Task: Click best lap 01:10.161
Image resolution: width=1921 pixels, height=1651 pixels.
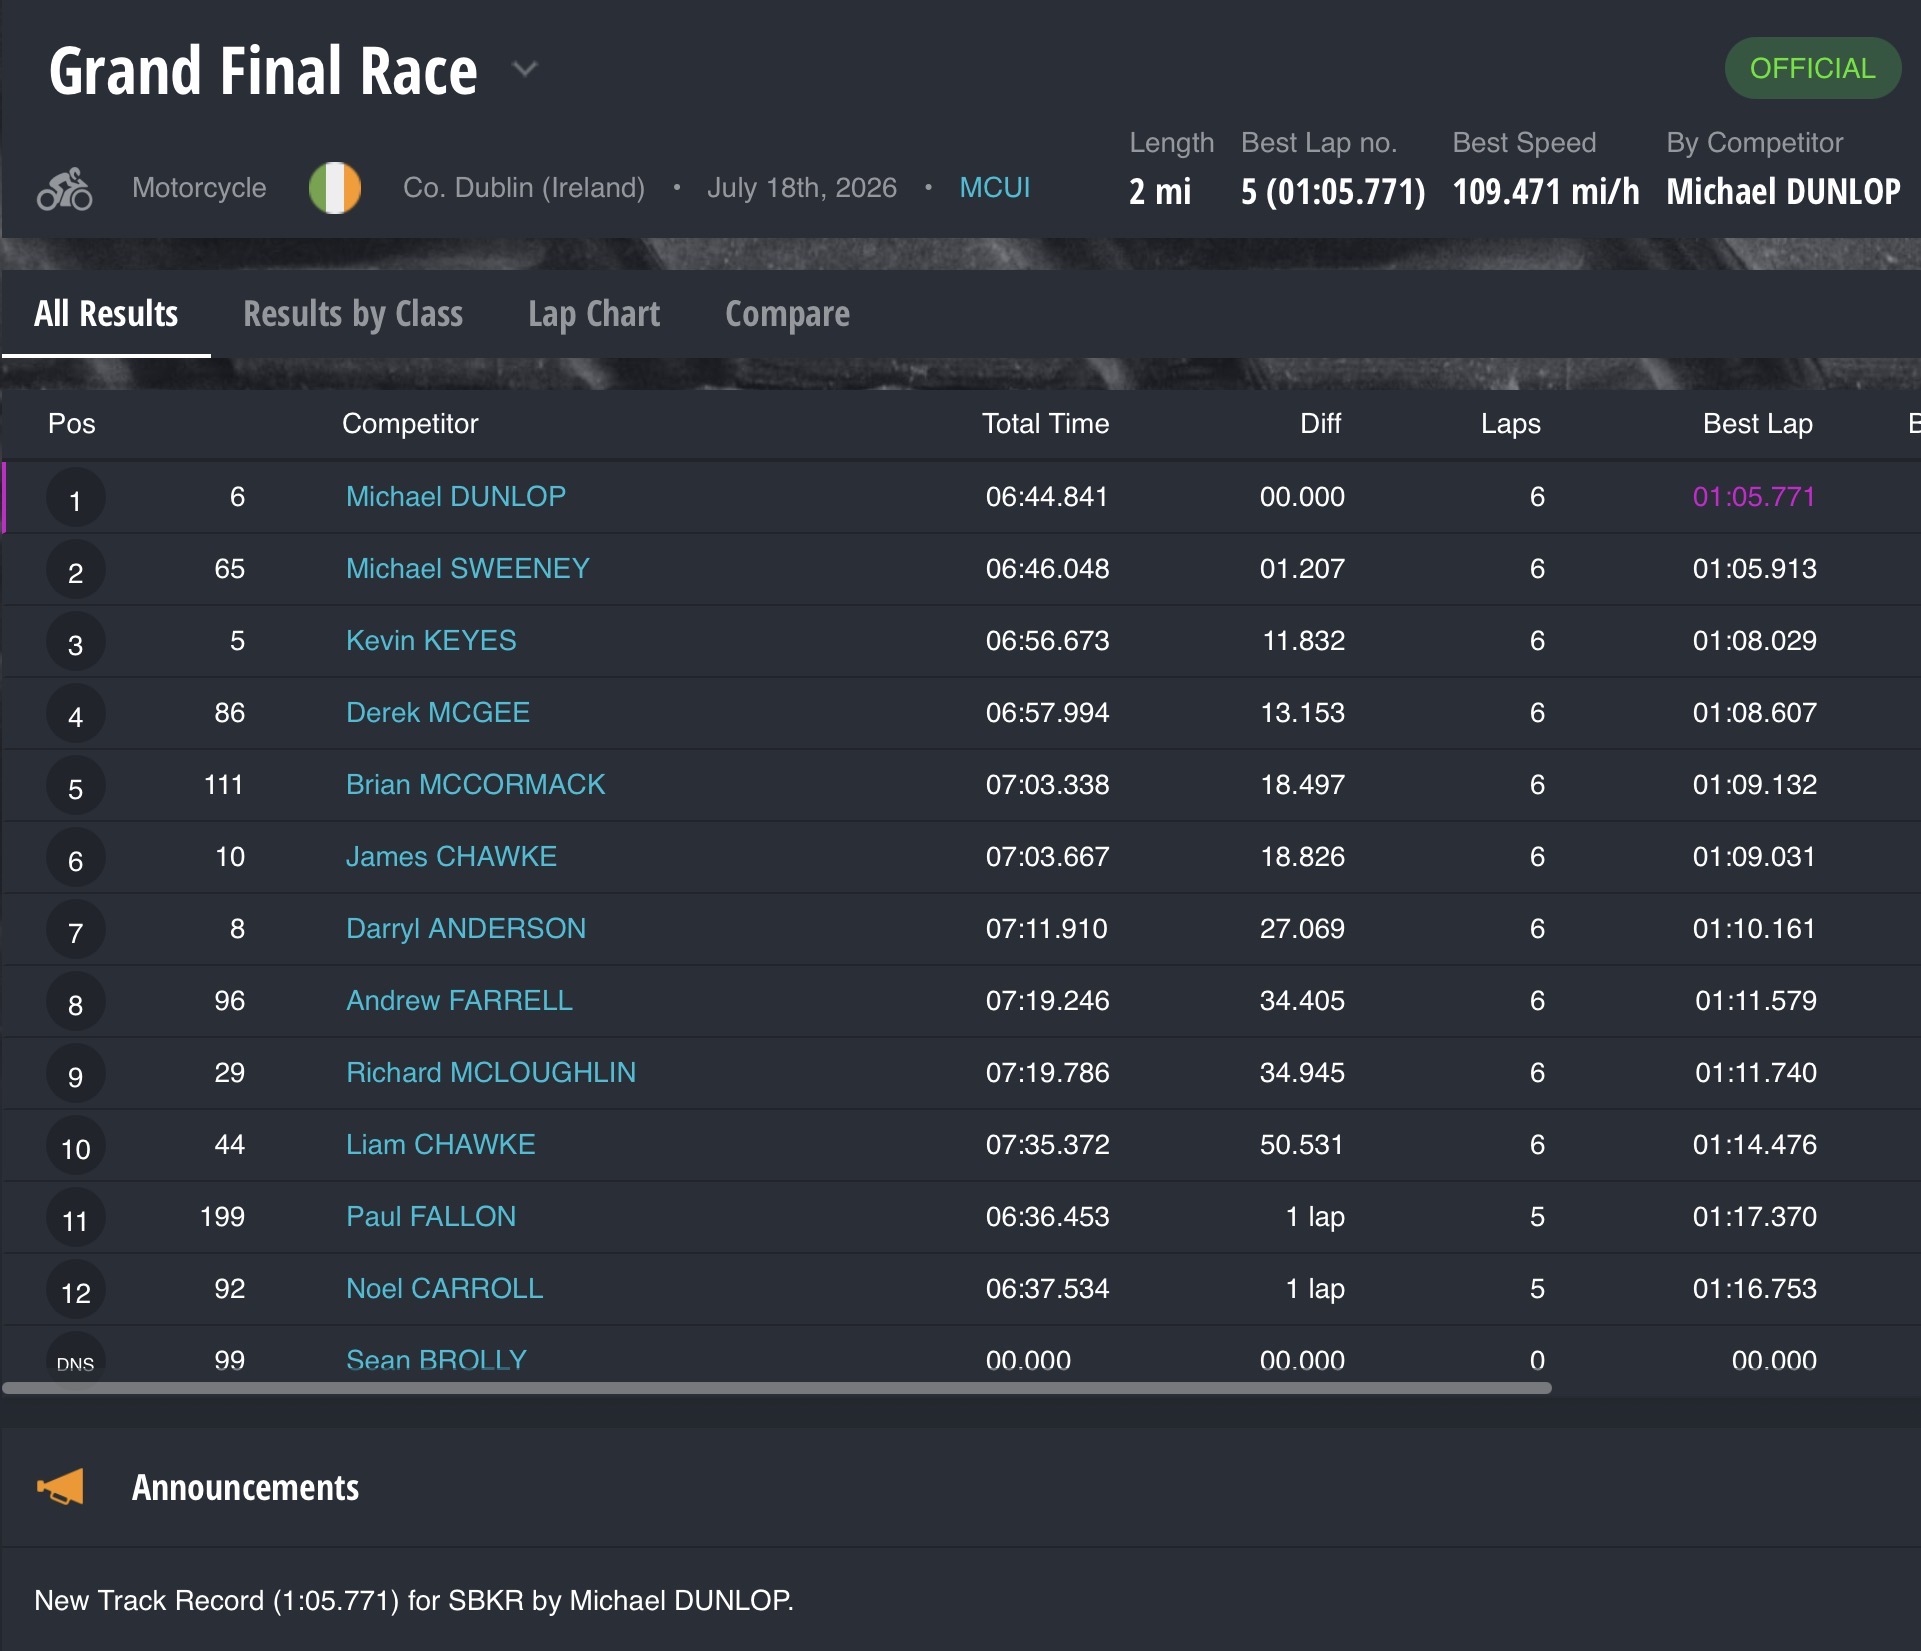Action: [1754, 928]
